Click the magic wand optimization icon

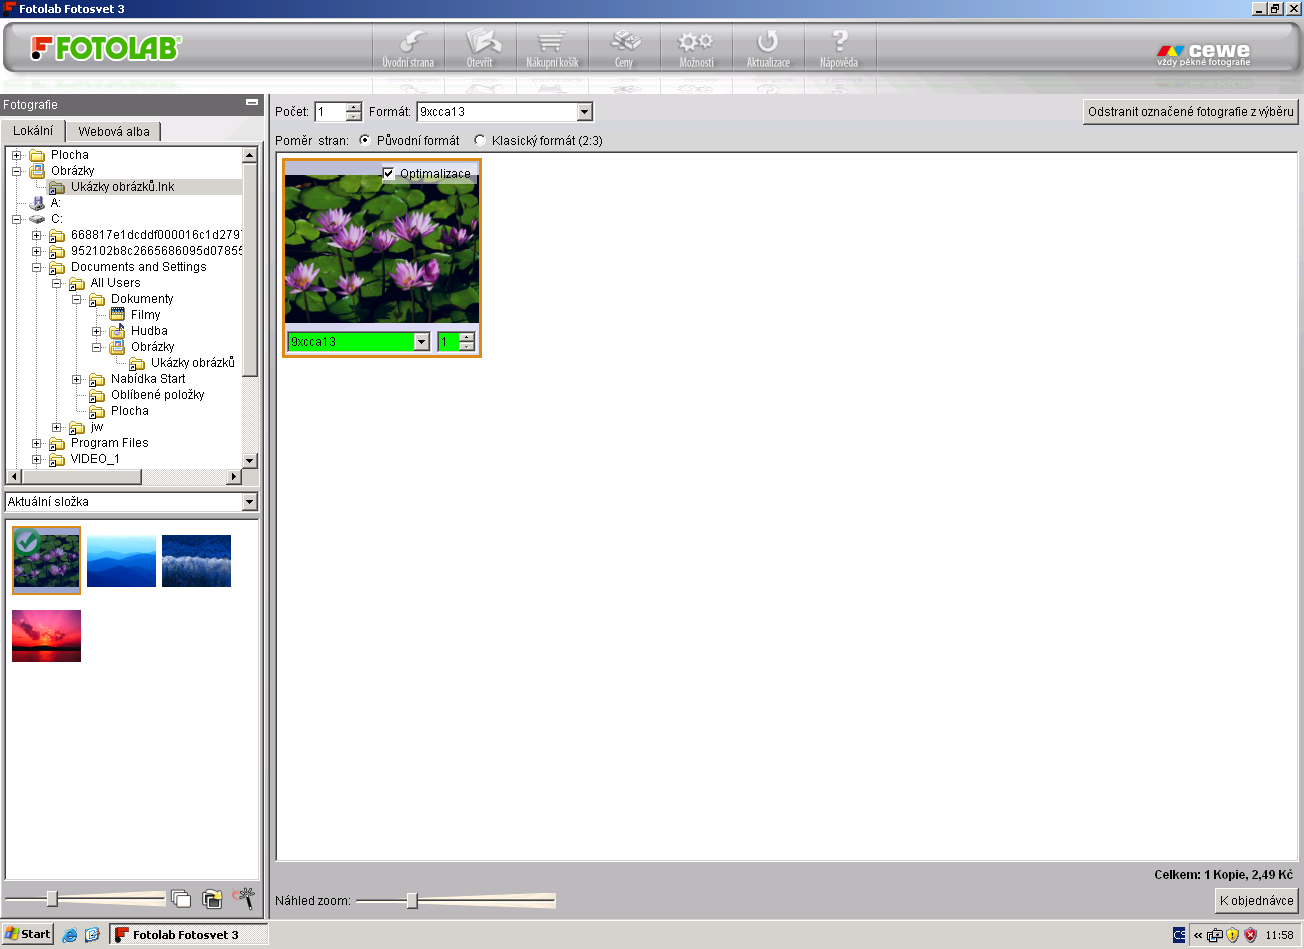[x=243, y=898]
